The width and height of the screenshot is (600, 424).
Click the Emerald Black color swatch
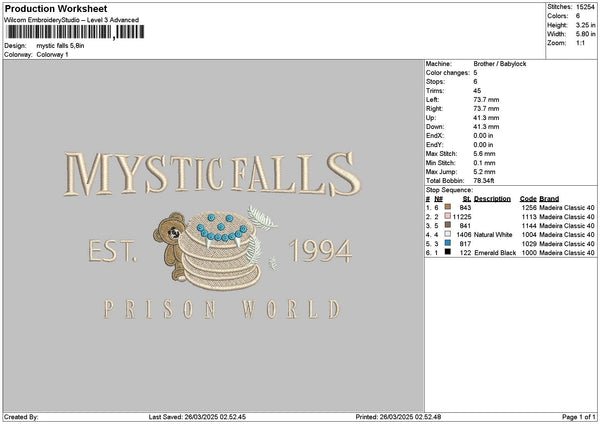(x=448, y=252)
